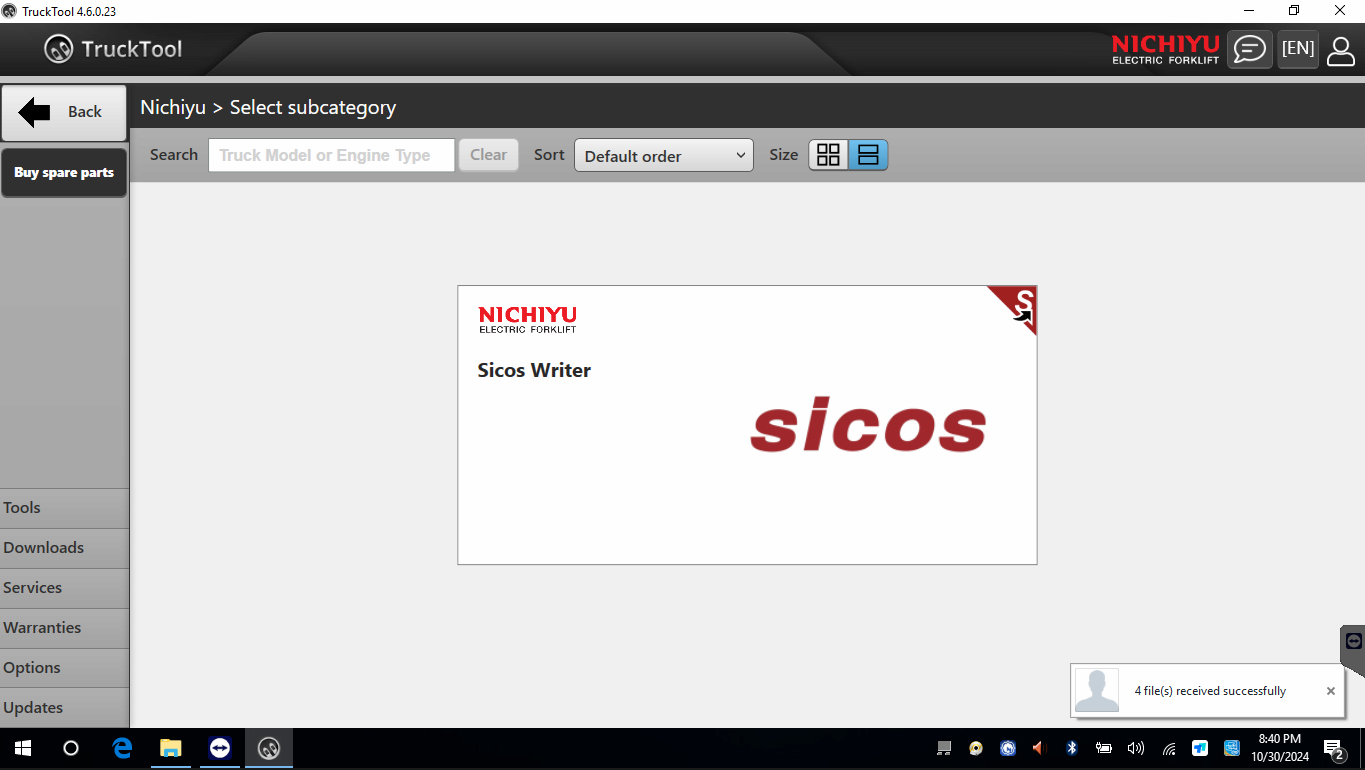Go back using the Back arrow button
Screen dimensions: 1365x770
point(63,112)
